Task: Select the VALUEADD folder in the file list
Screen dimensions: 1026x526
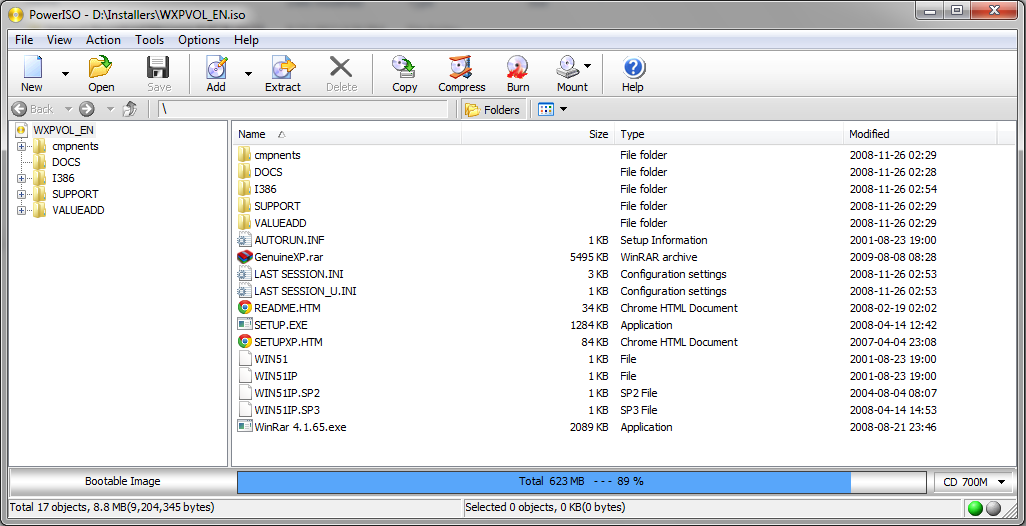Action: click(x=280, y=223)
